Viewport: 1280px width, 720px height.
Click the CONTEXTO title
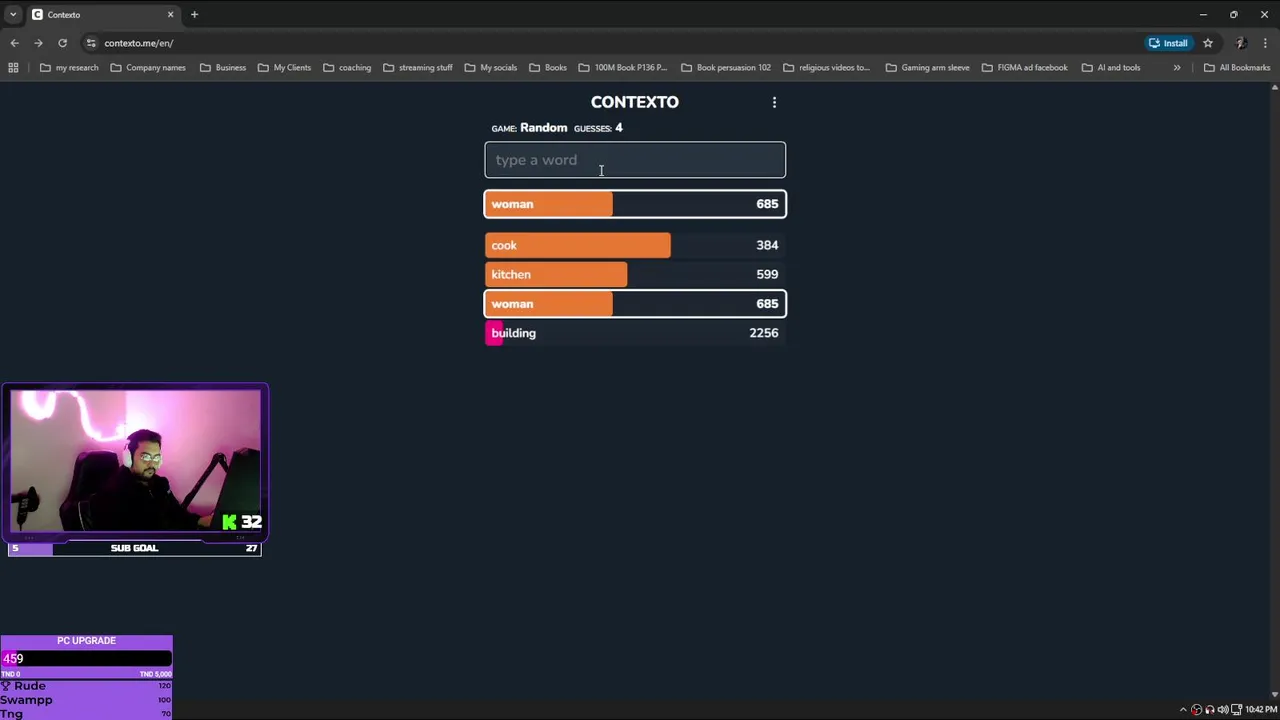[x=635, y=102]
